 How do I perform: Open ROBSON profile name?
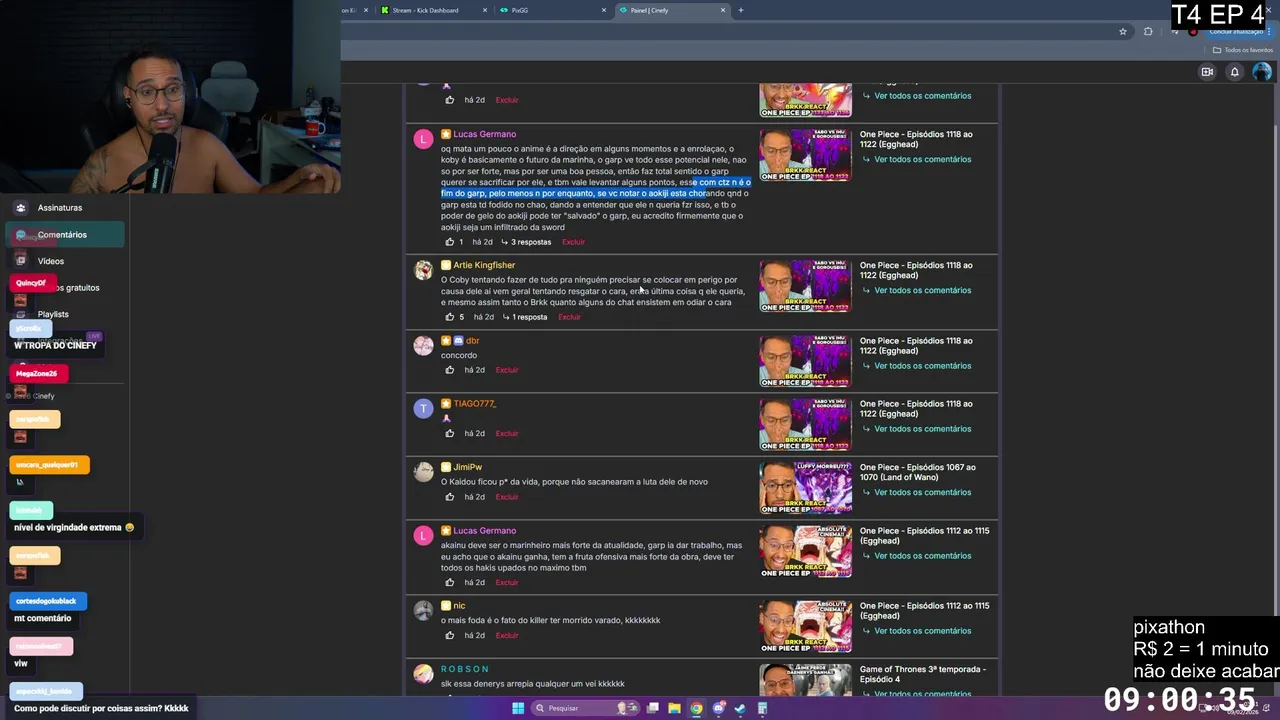pyautogui.click(x=465, y=669)
